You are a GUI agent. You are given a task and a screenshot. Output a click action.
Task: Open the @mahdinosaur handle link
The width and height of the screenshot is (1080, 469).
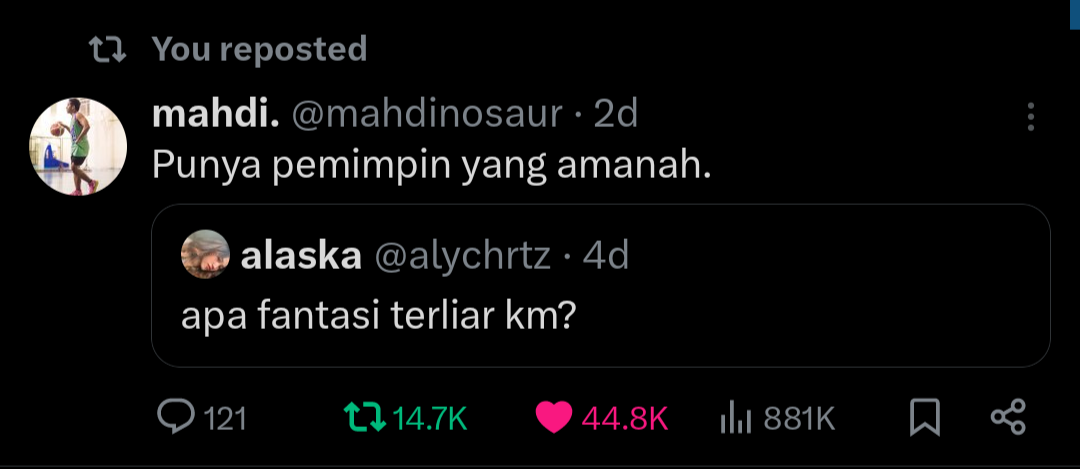(x=428, y=115)
